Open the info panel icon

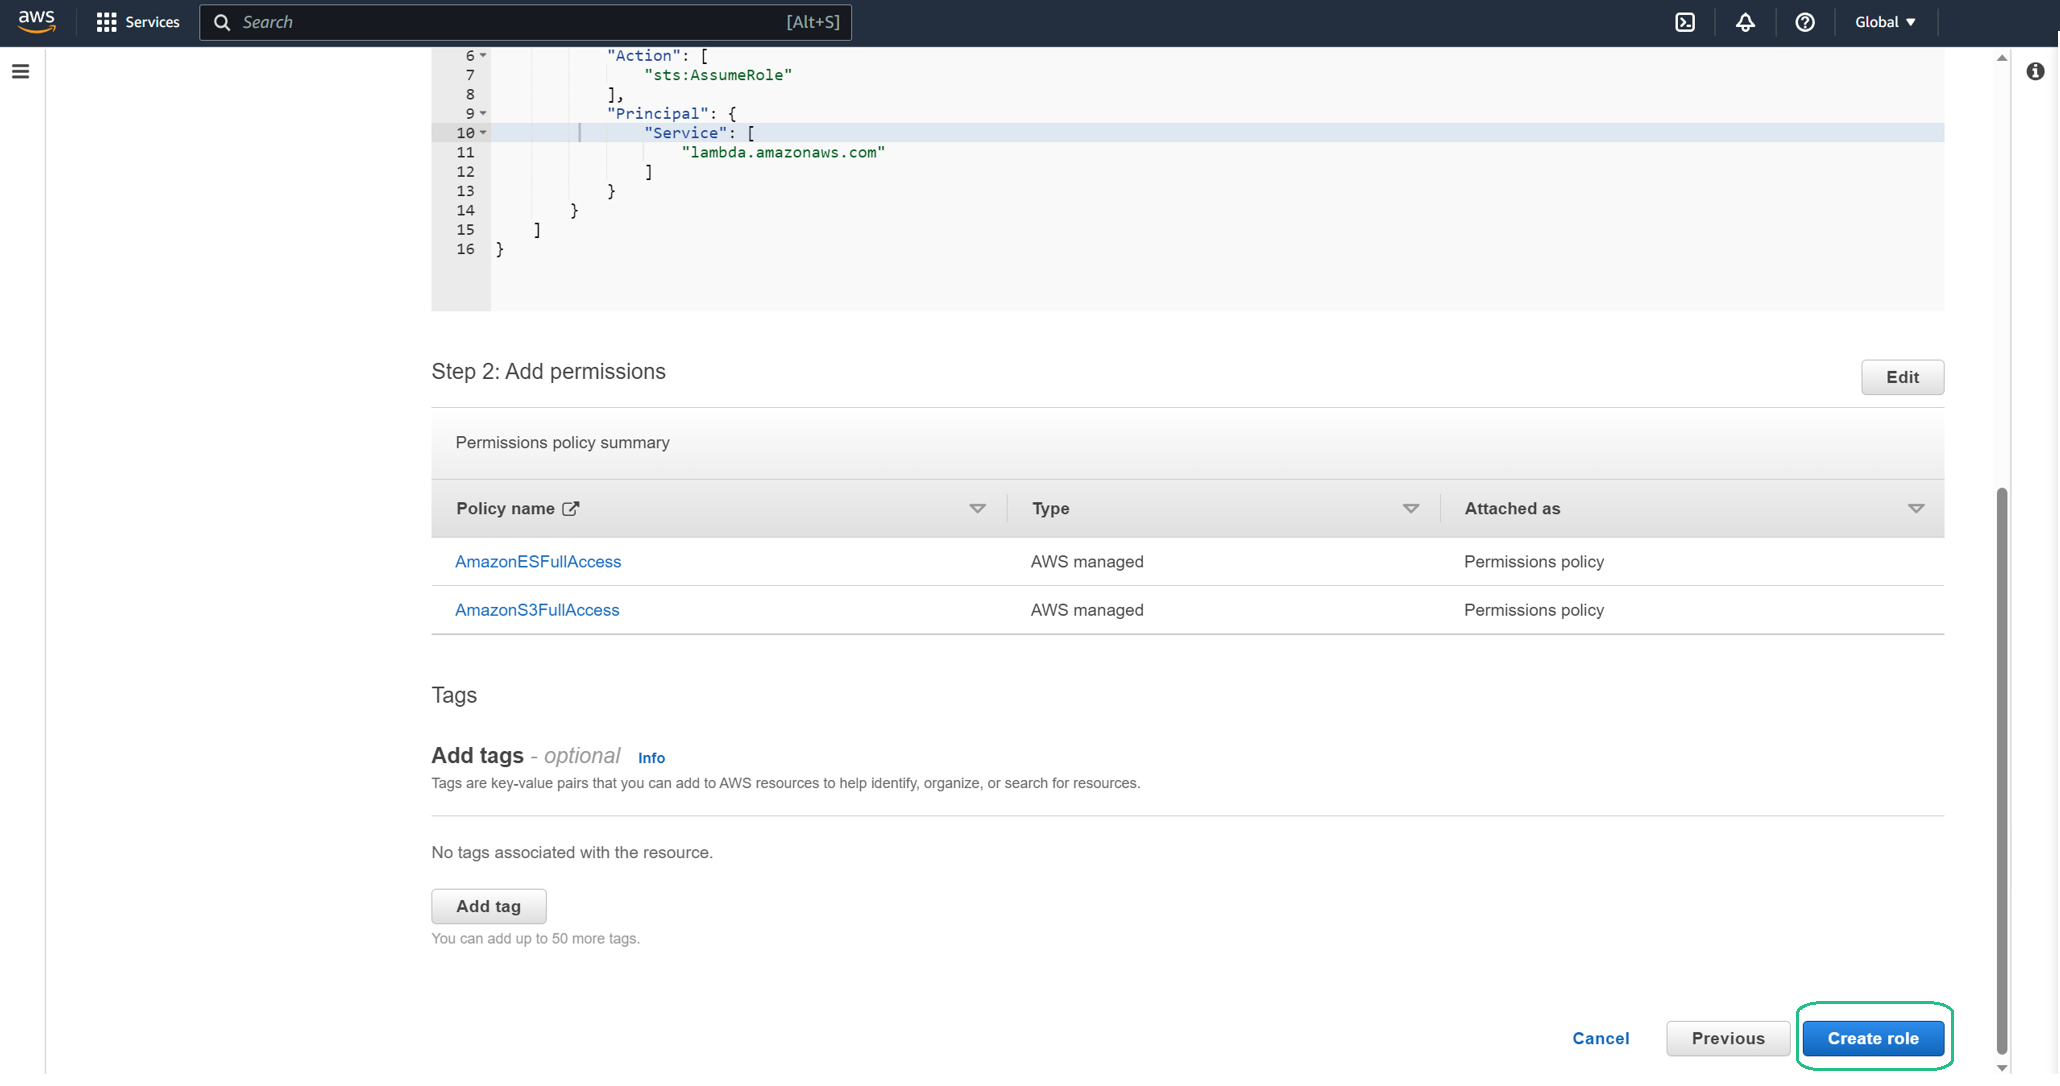pyautogui.click(x=2035, y=71)
